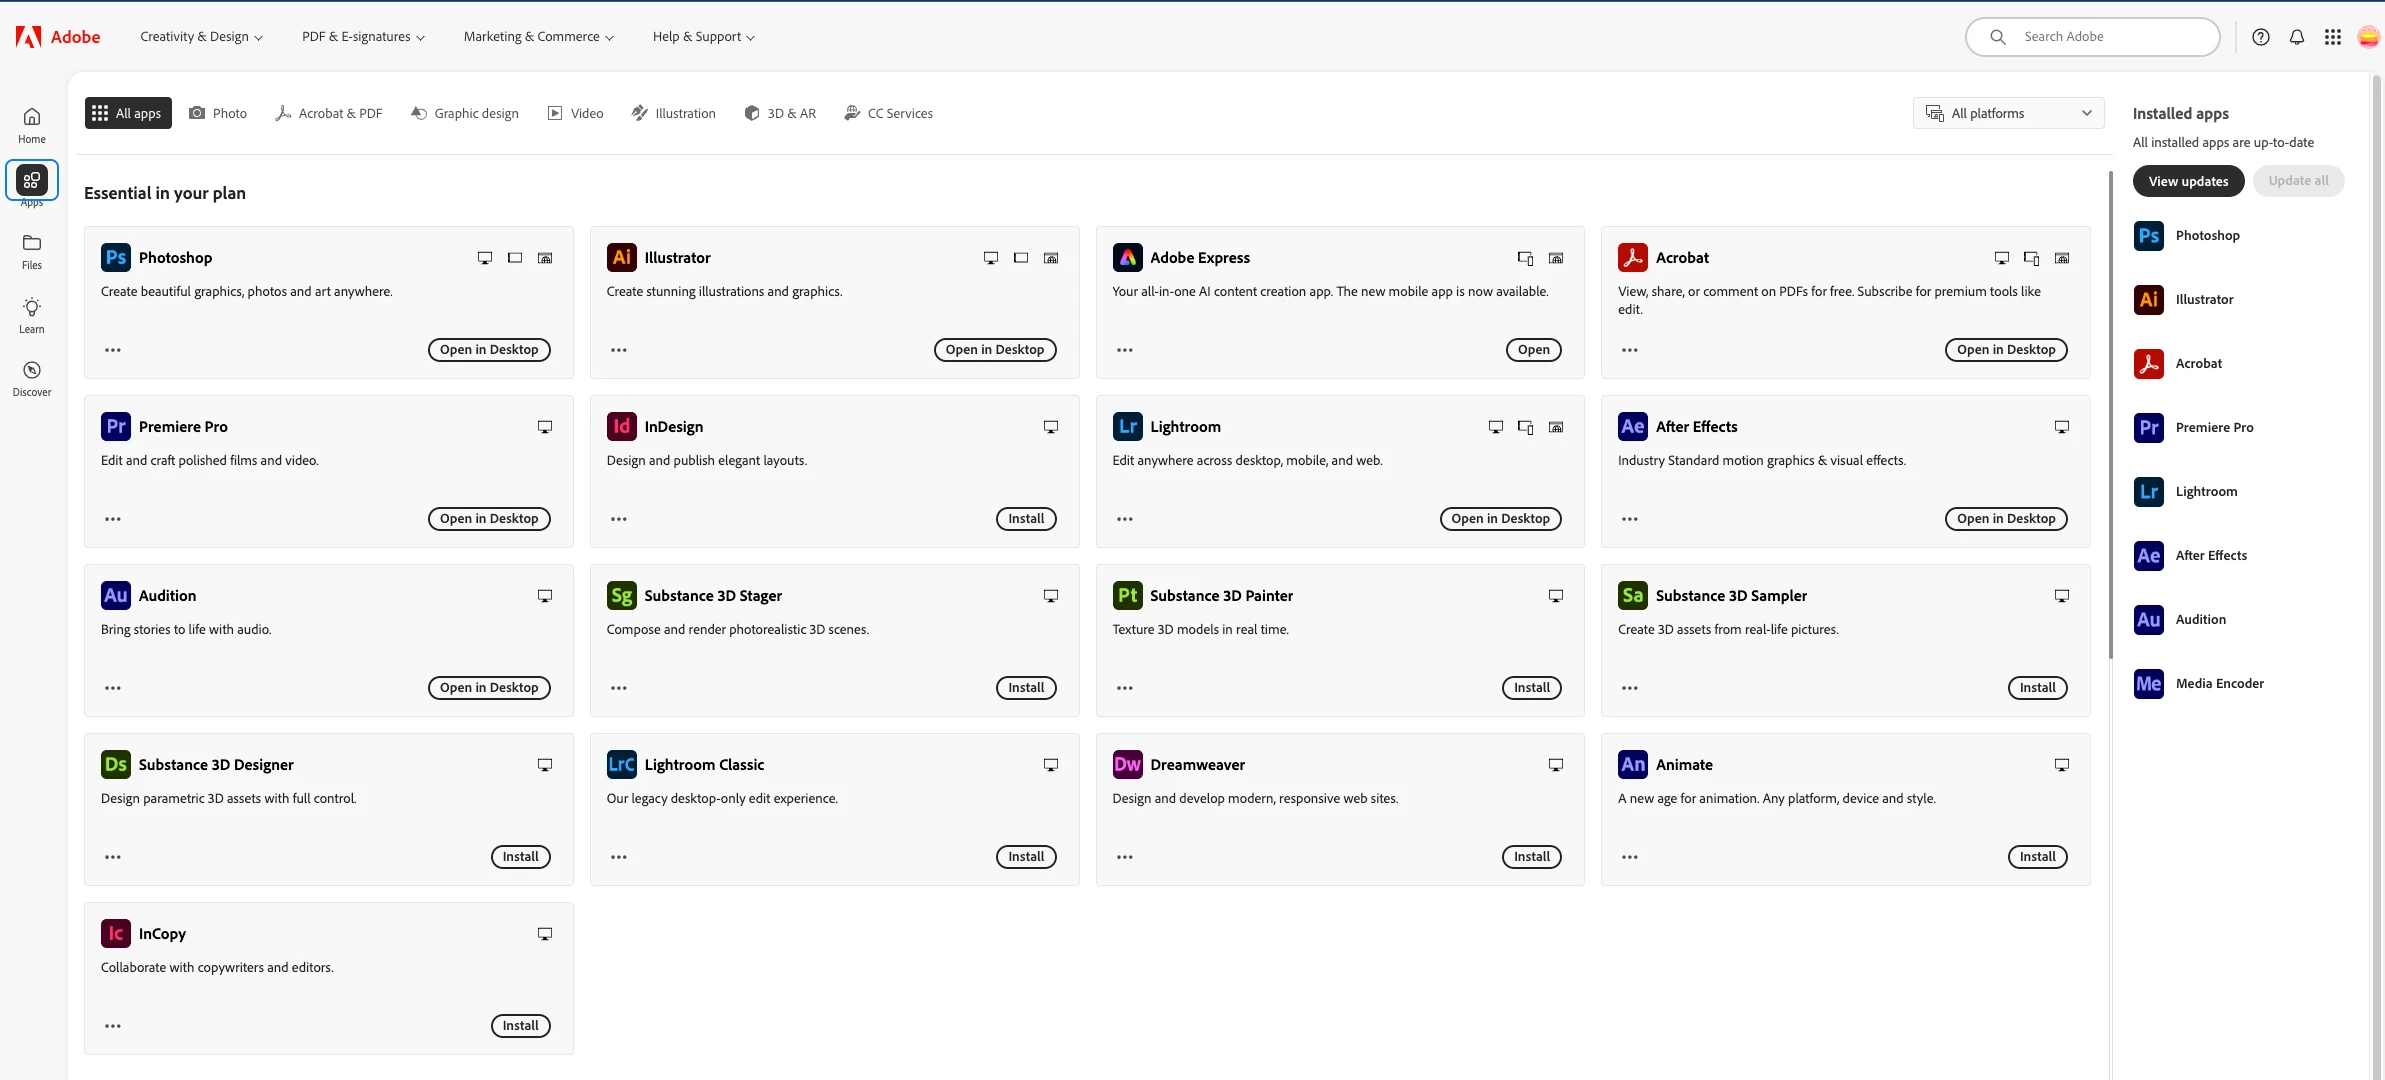Open the three-dot menu on the Photoshop card
This screenshot has height=1080, width=2385.
[x=113, y=350]
